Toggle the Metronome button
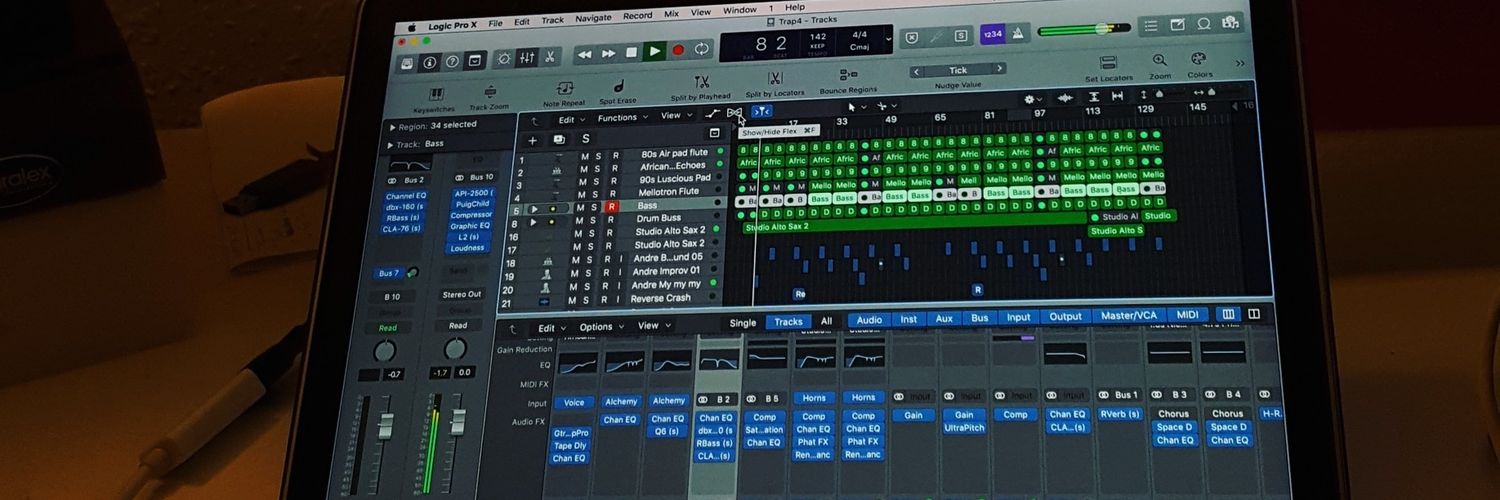 point(1017,32)
